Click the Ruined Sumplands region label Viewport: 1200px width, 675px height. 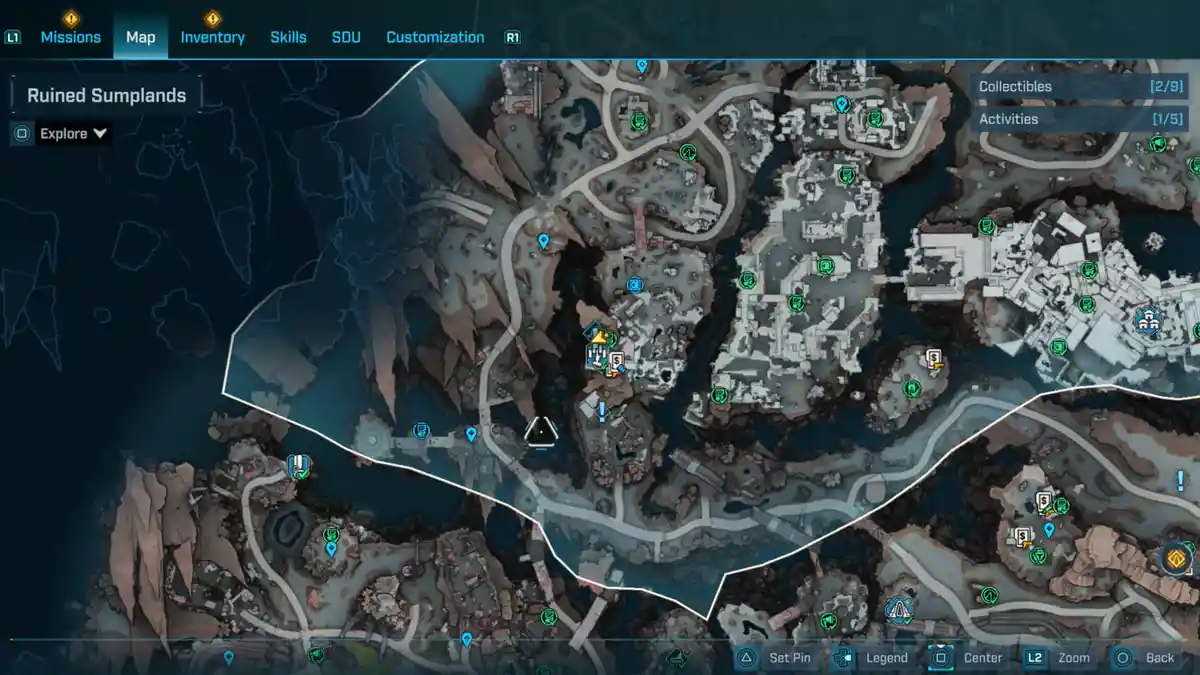pos(106,96)
